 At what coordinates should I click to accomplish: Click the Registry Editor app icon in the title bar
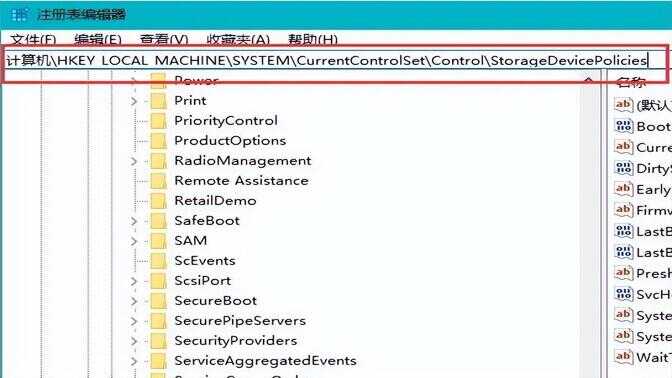coord(19,15)
